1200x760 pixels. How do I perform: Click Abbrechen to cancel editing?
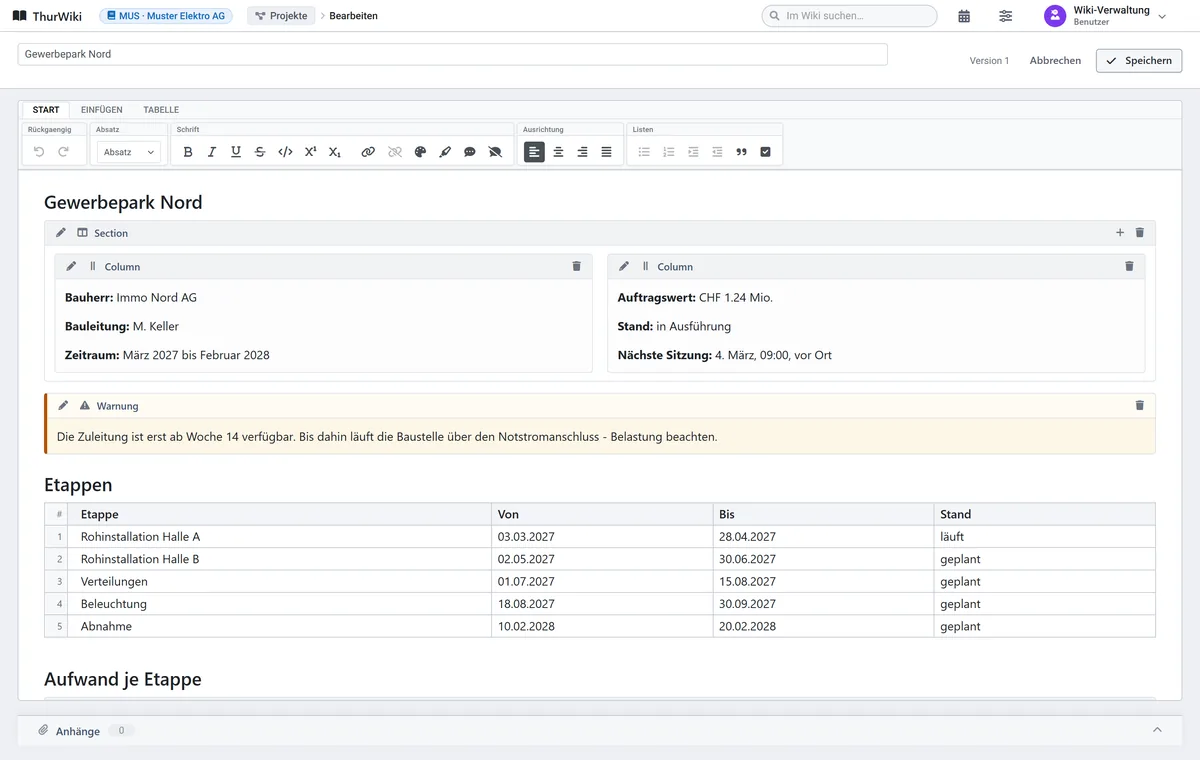pyautogui.click(x=1055, y=61)
